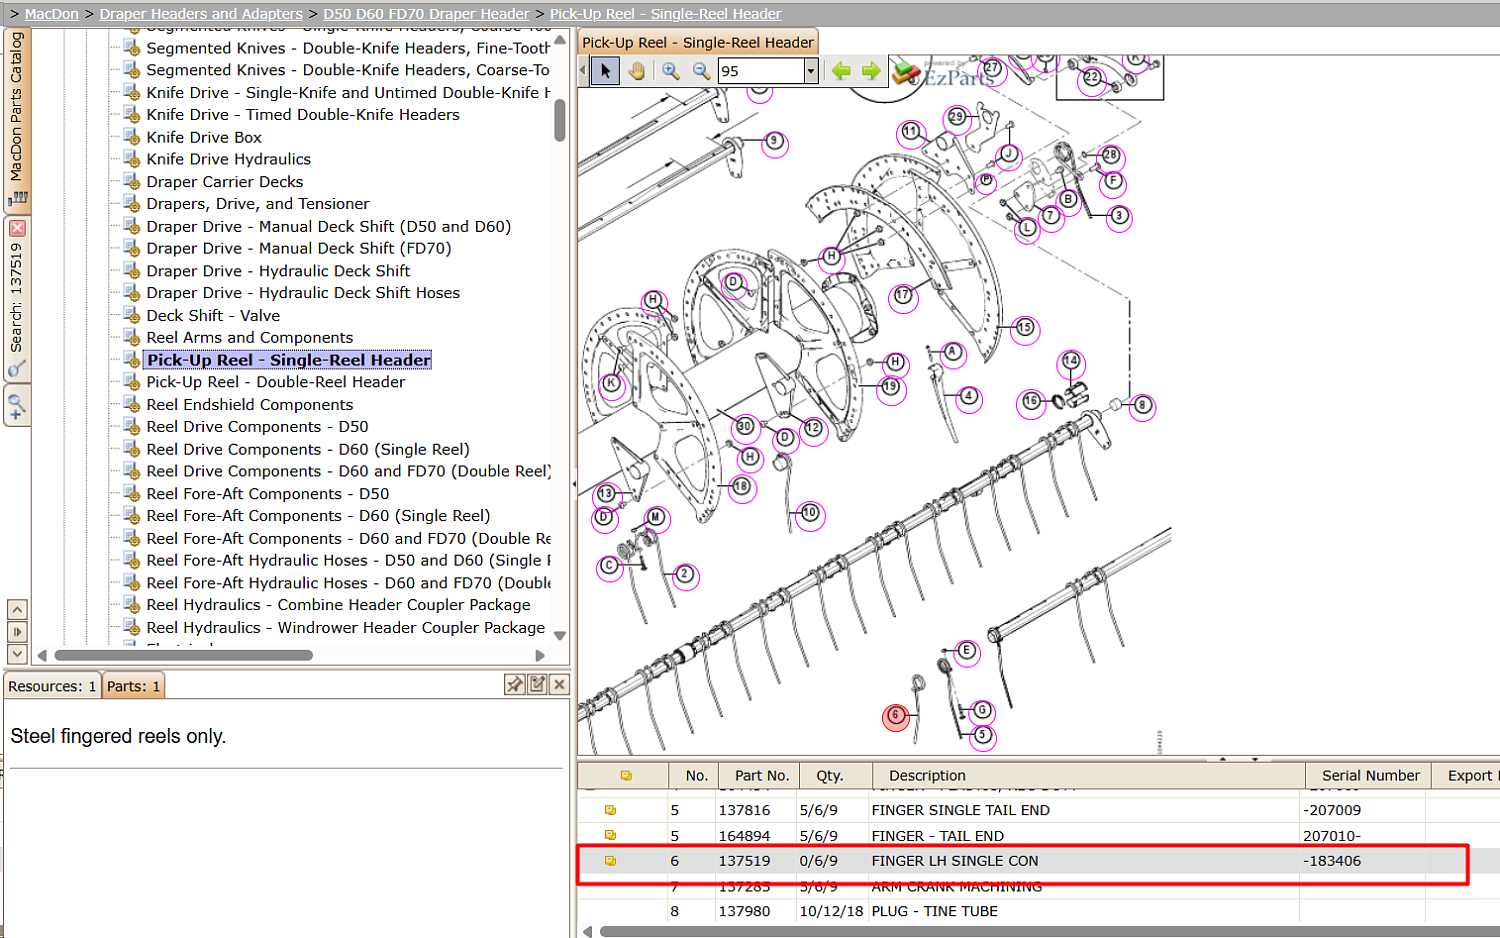
Task: Click the Knife Drive Box page icon
Action: [131, 137]
